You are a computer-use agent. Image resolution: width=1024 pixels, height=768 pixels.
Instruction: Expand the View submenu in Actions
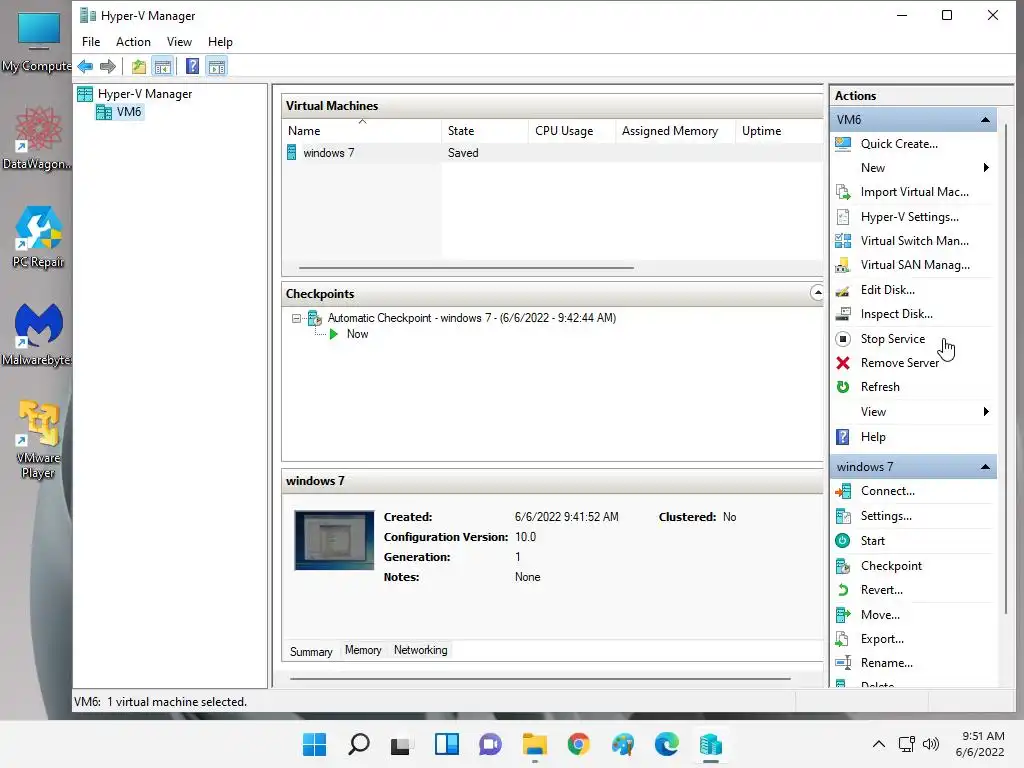[913, 412]
